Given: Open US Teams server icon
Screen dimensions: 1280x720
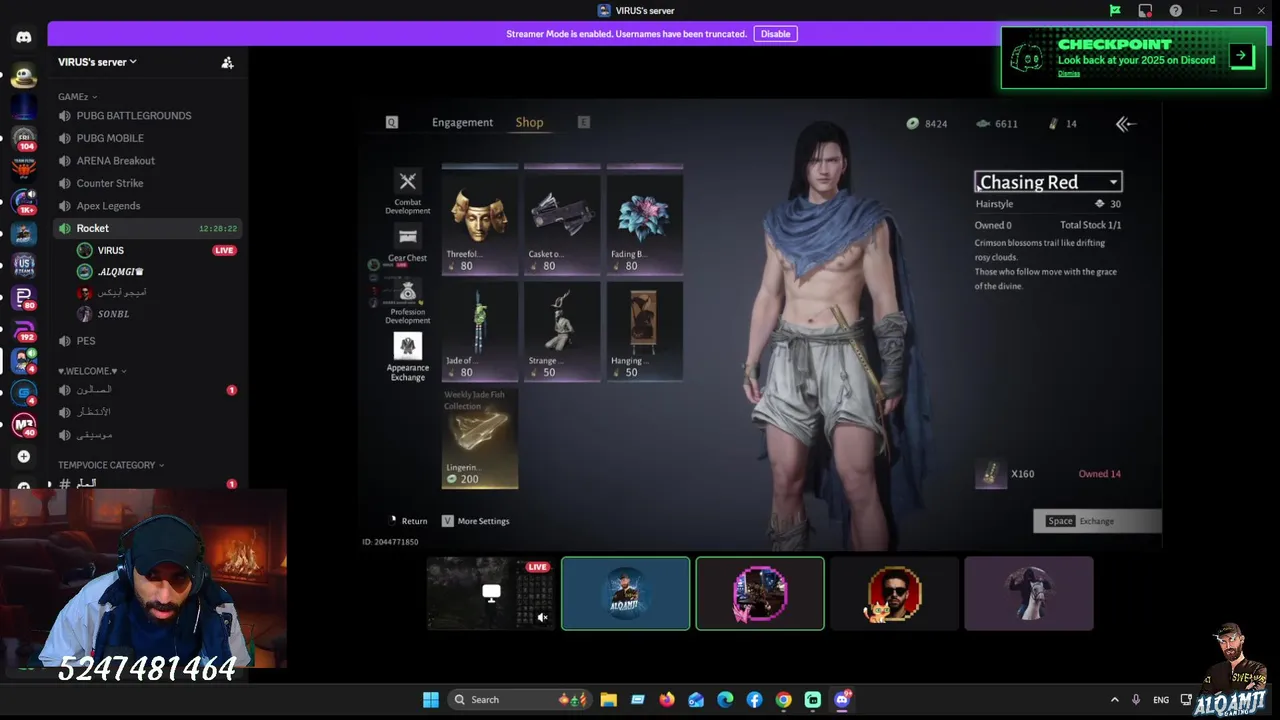Looking at the screenshot, I should click(24, 265).
